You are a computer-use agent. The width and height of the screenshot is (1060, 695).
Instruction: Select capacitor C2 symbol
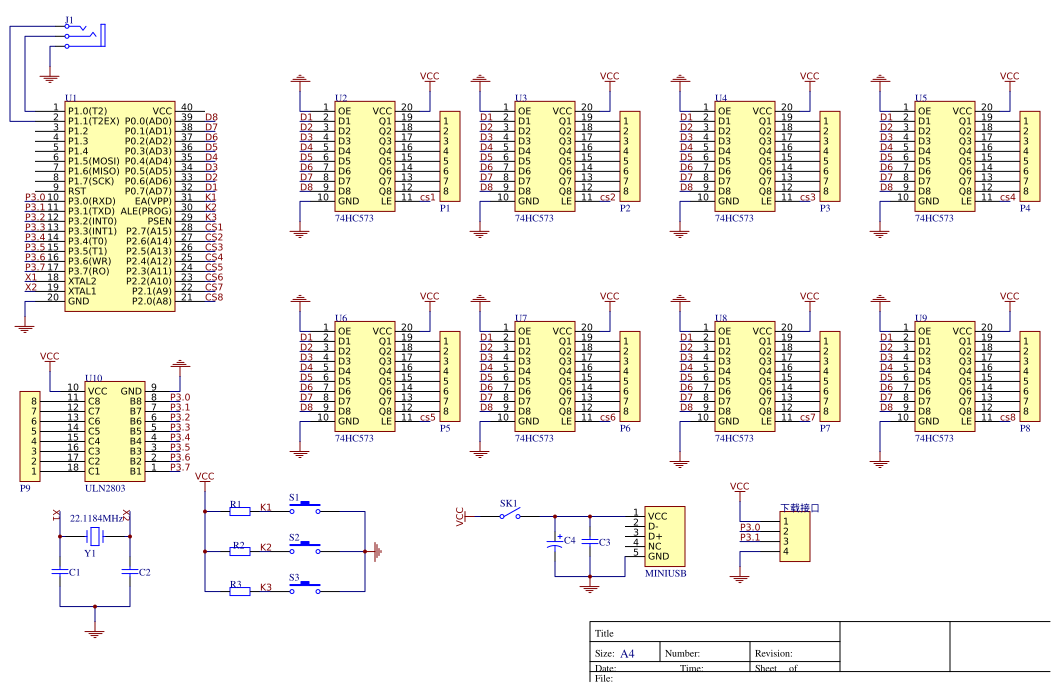(x=130, y=572)
